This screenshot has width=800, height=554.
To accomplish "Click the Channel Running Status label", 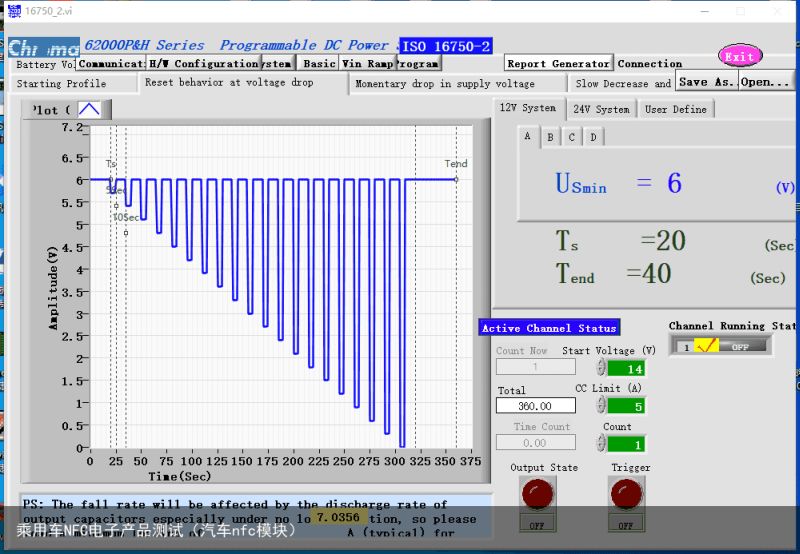I will point(732,325).
